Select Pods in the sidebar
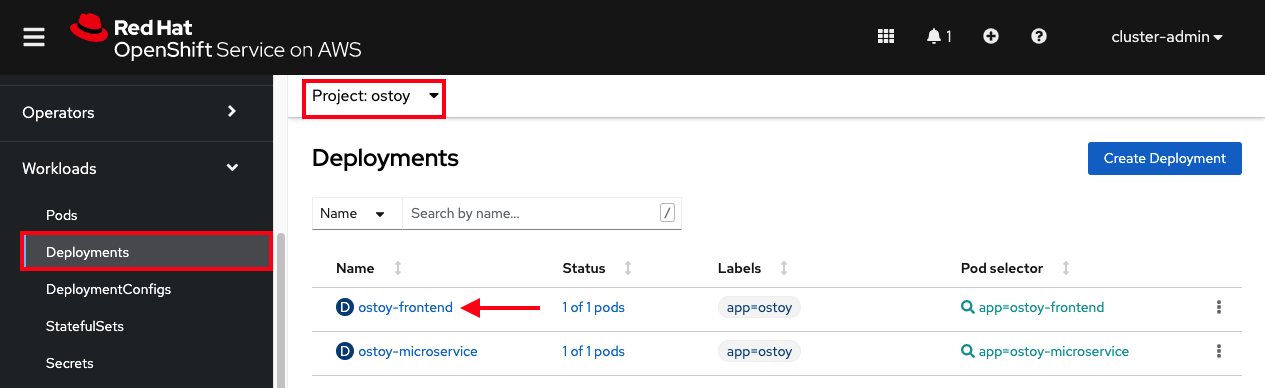This screenshot has width=1265, height=388. pyautogui.click(x=61, y=215)
